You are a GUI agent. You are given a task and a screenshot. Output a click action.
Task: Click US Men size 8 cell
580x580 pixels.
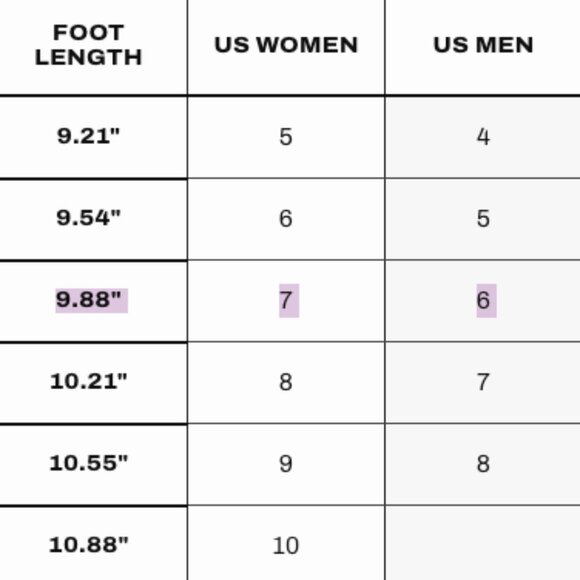(483, 464)
